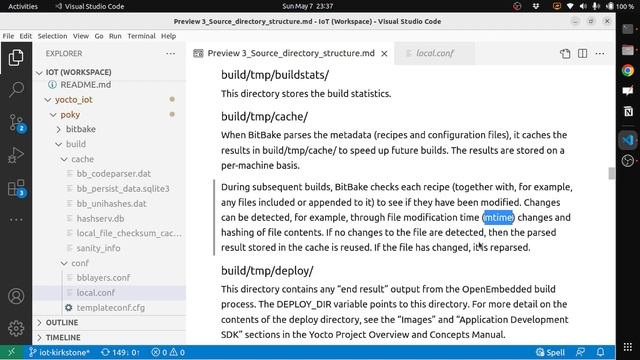The image size is (640, 360).
Task: Switch to local.conf tab
Action: point(435,53)
